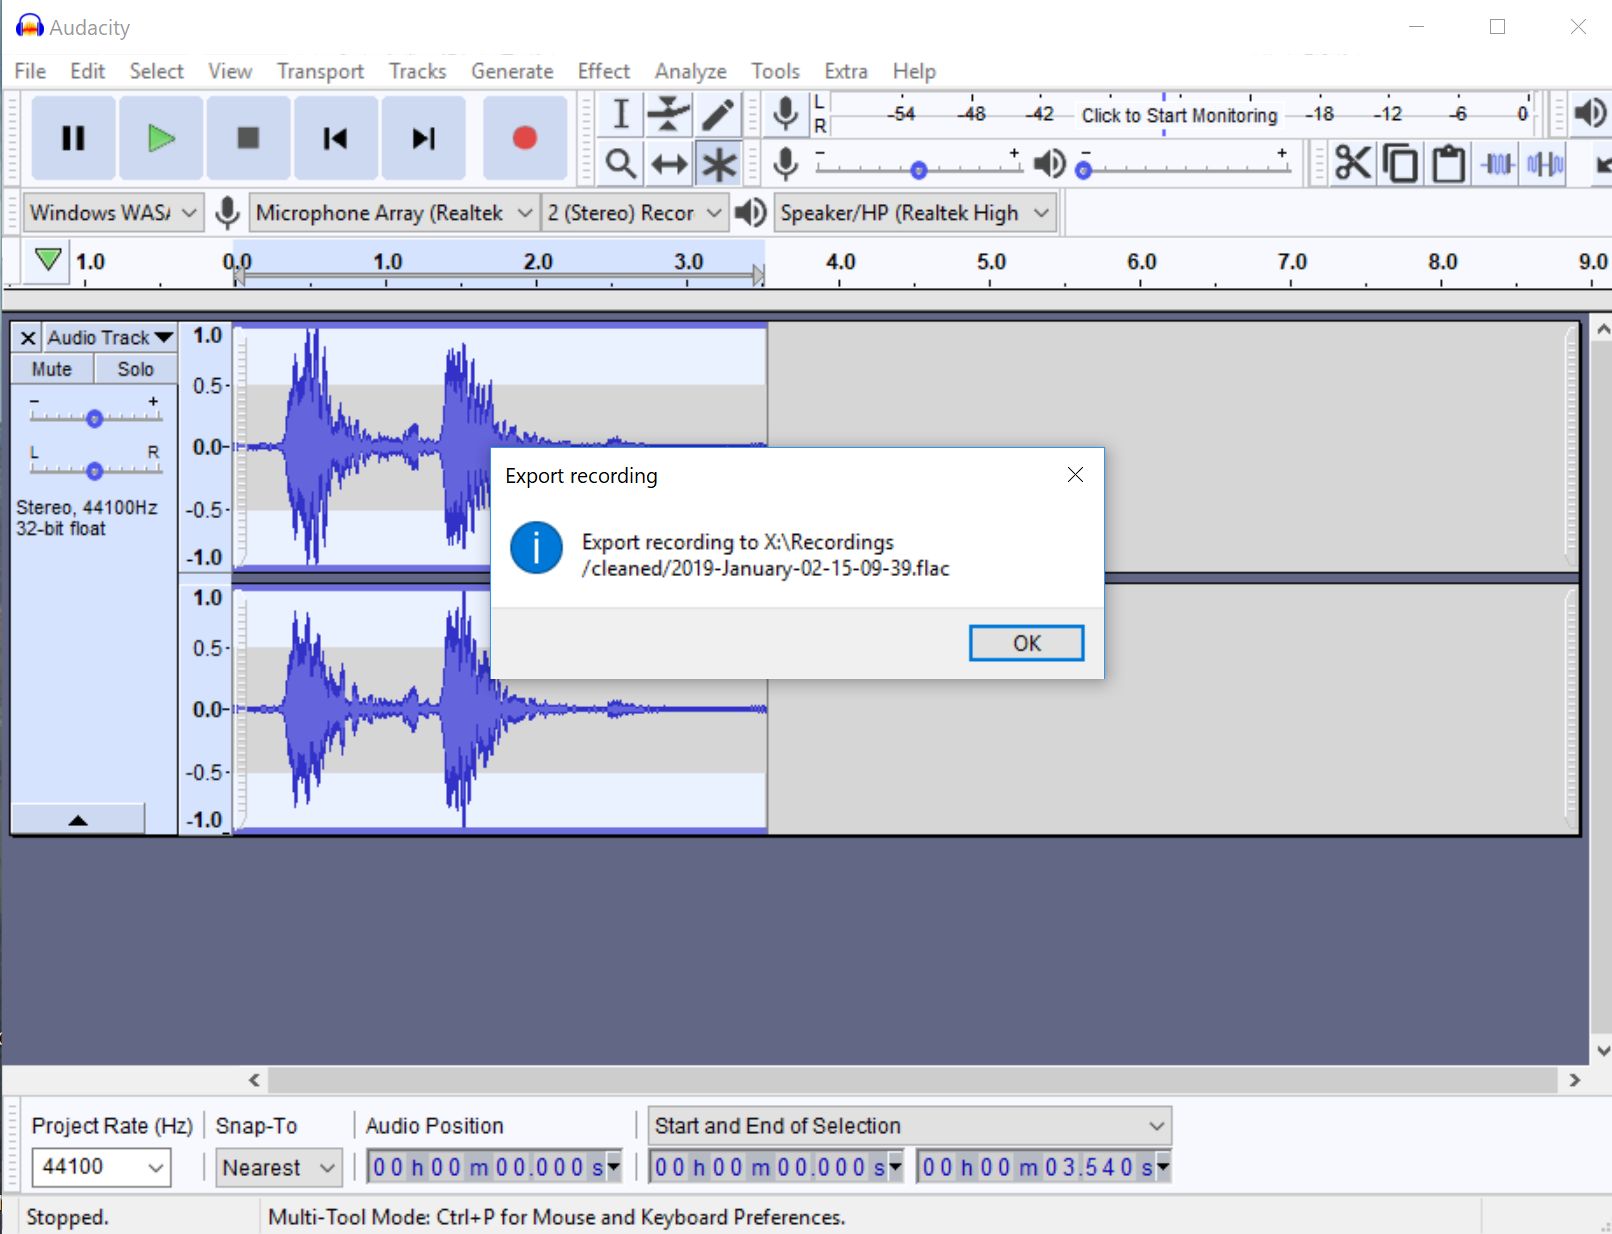
Task: Copy audio using the toolbar copy icon
Action: coord(1400,163)
